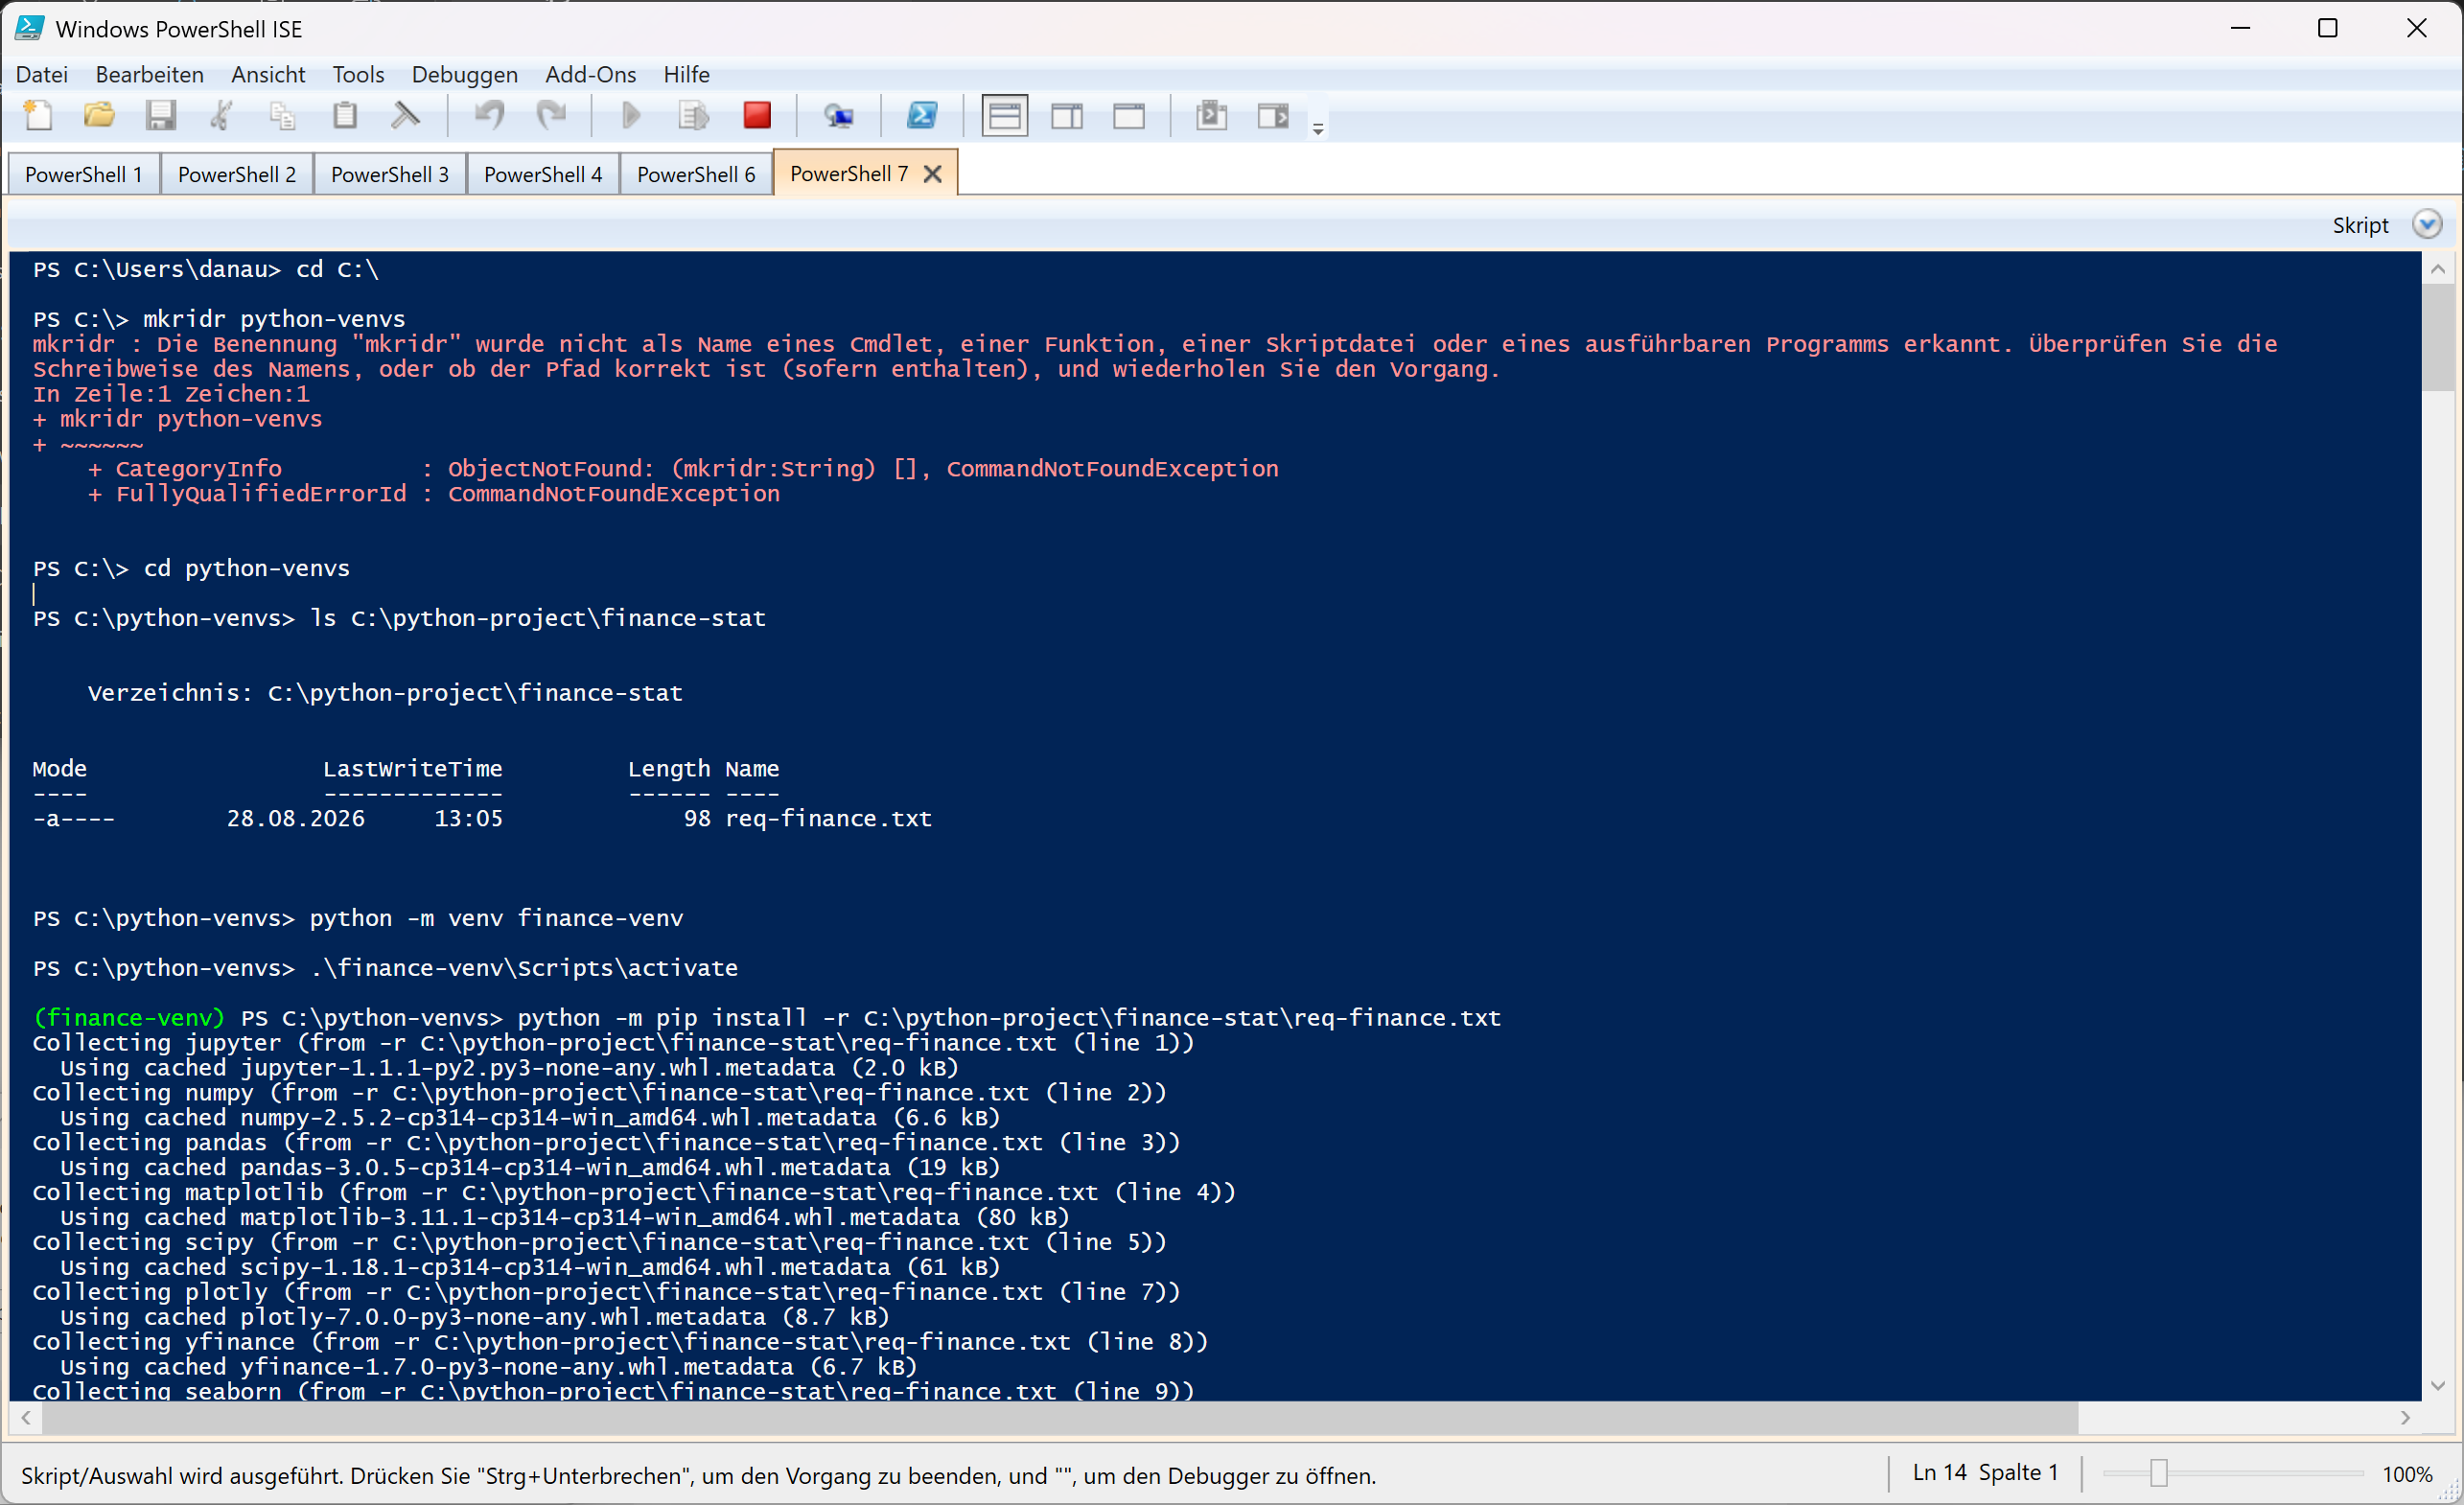
Task: Click the zoom slider handle in status bar
Action: [2159, 1473]
